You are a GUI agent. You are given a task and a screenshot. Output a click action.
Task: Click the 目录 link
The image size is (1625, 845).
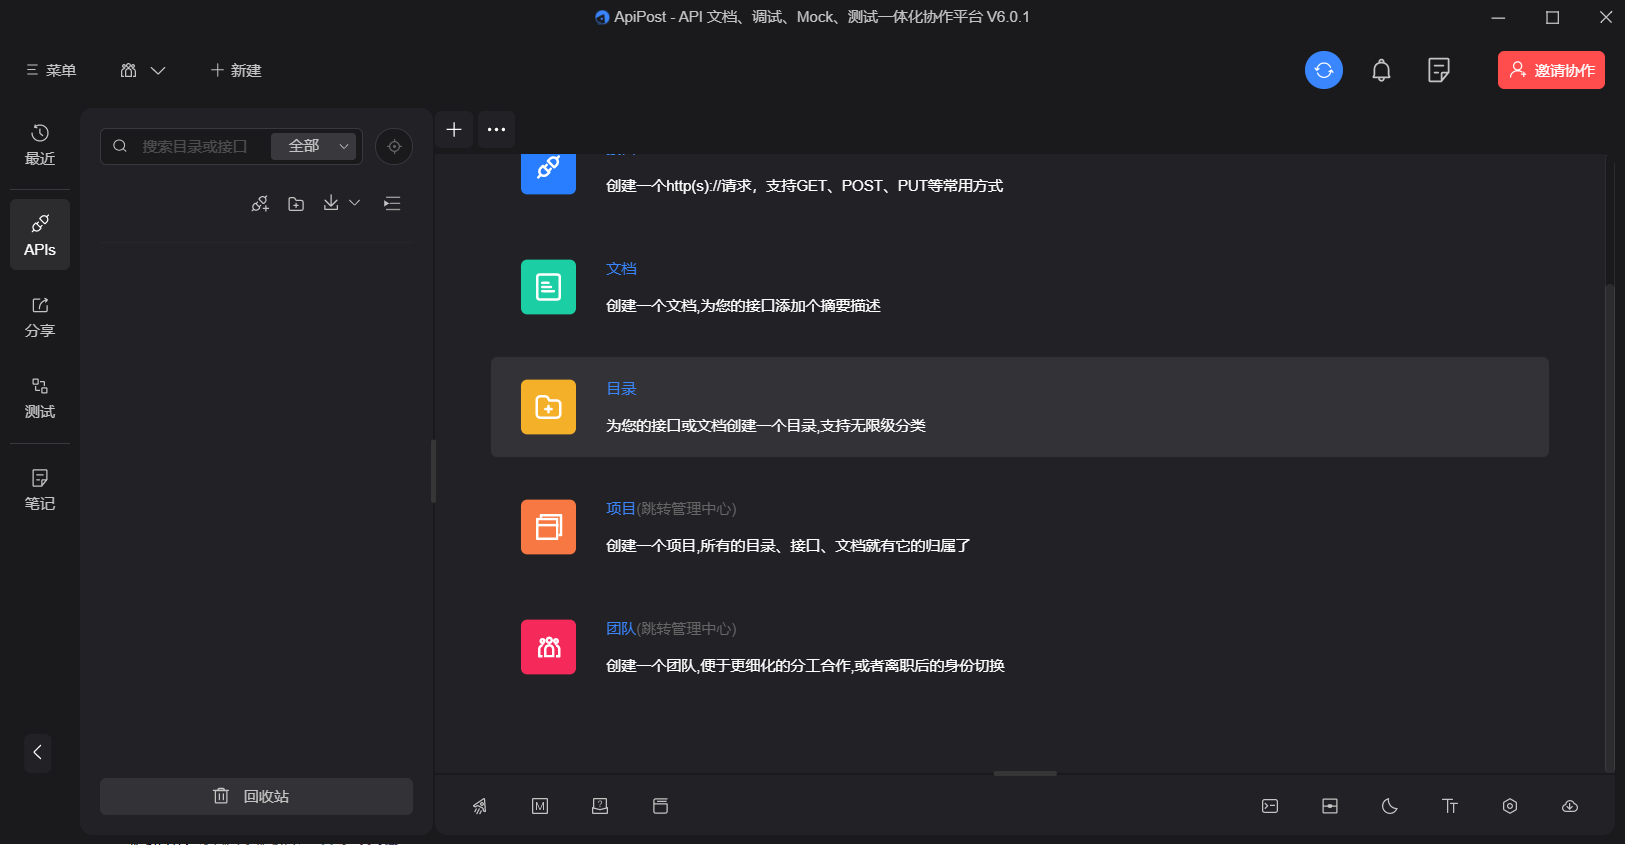pos(621,388)
